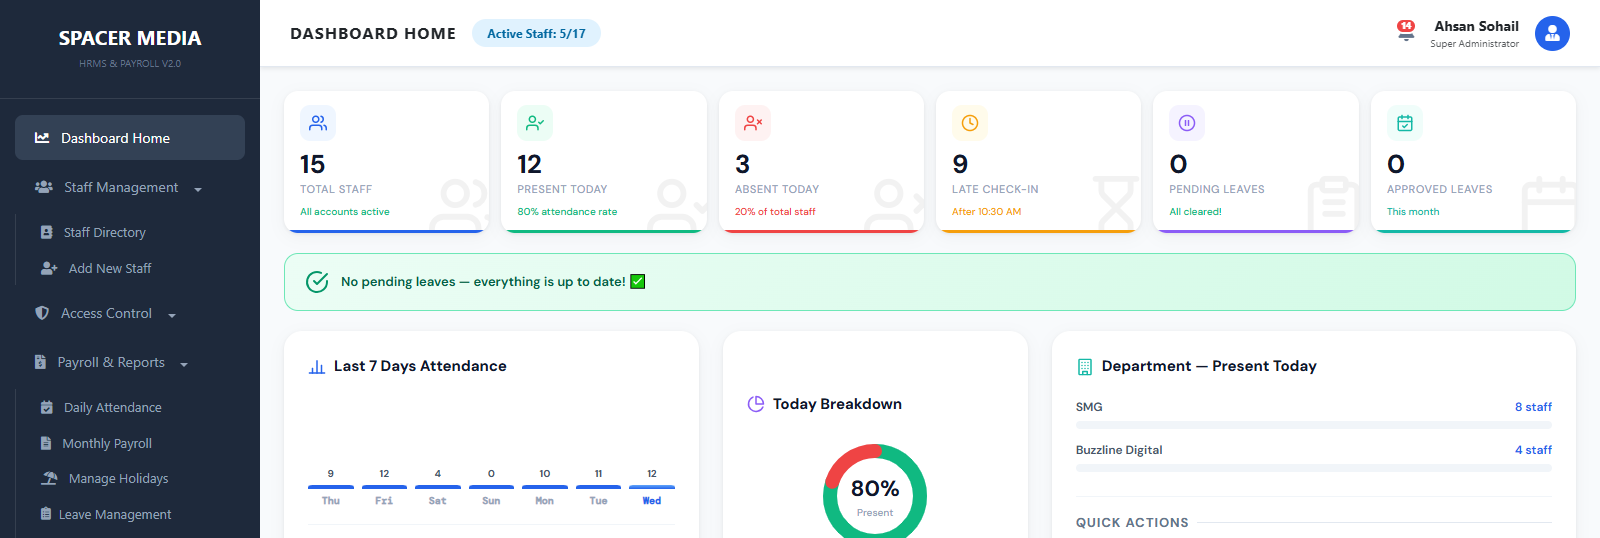Click the Today Breakdown pie icon
The image size is (1600, 538).
point(756,404)
